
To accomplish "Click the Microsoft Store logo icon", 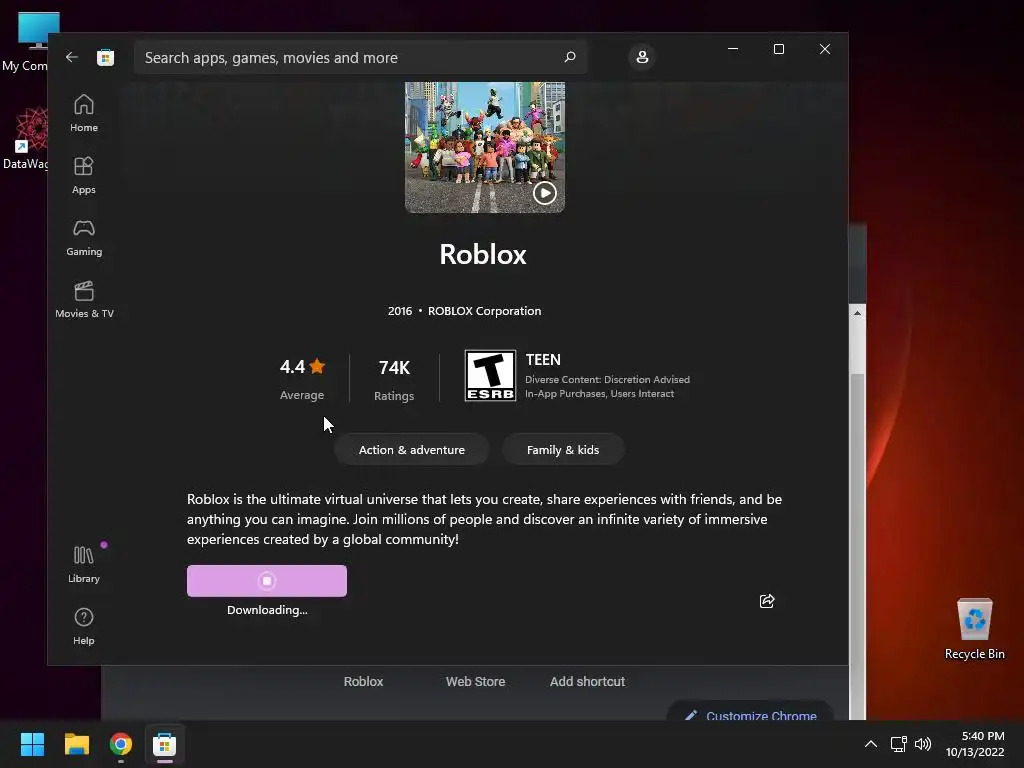I will pos(106,57).
